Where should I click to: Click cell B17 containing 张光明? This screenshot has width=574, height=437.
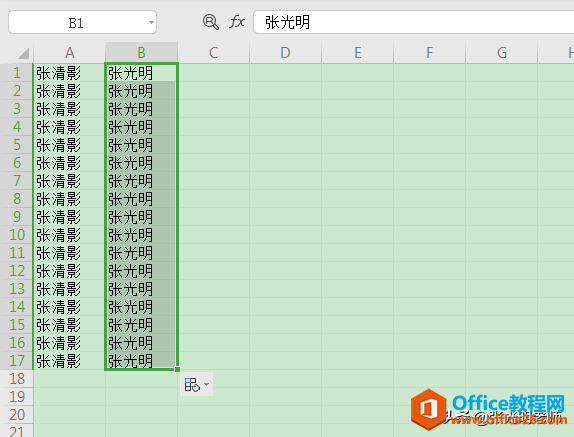point(141,361)
